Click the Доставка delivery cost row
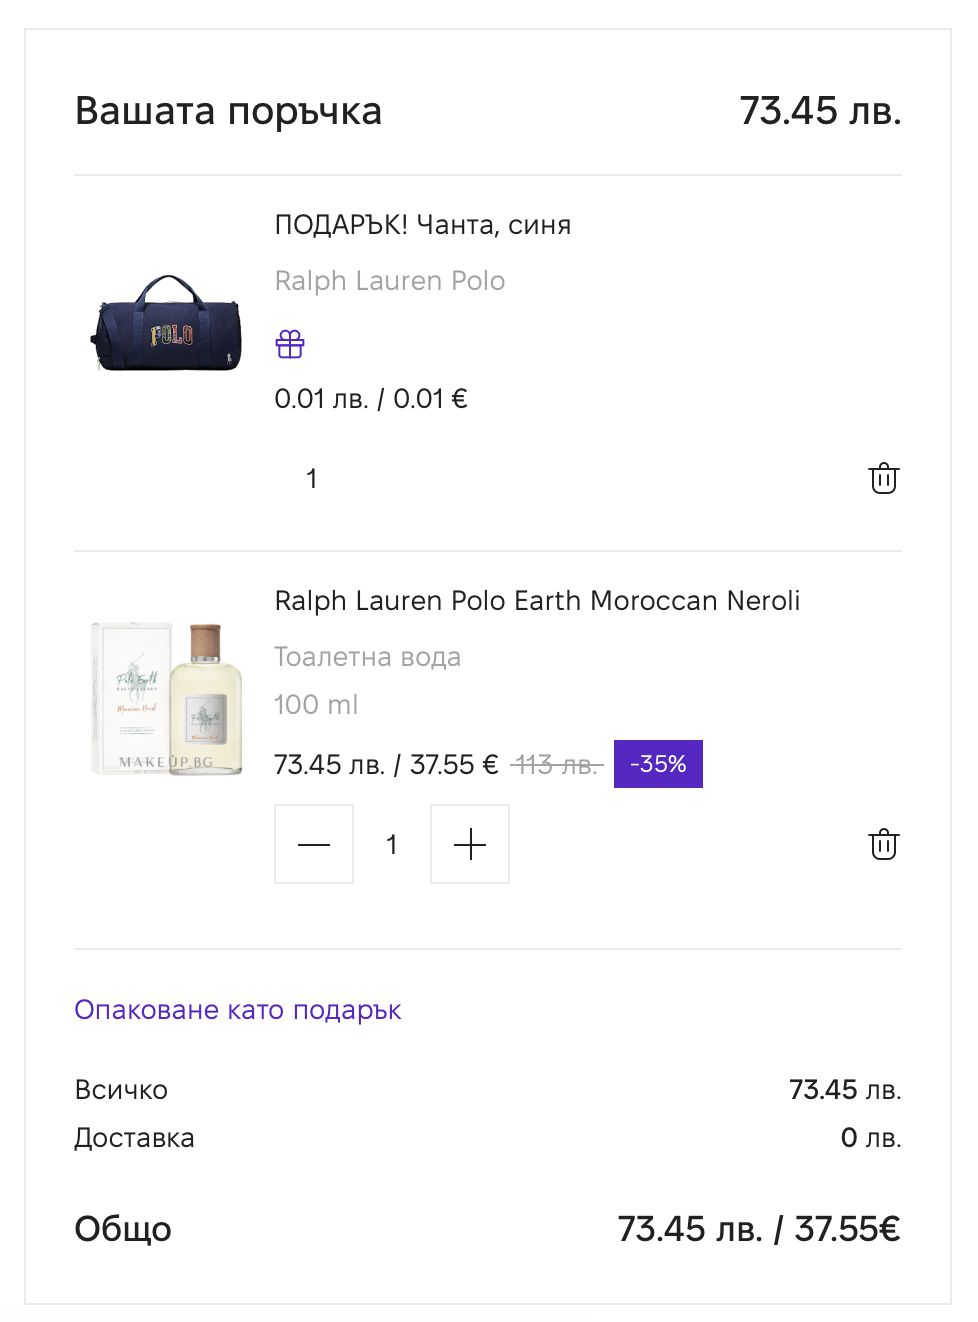 [488, 1138]
